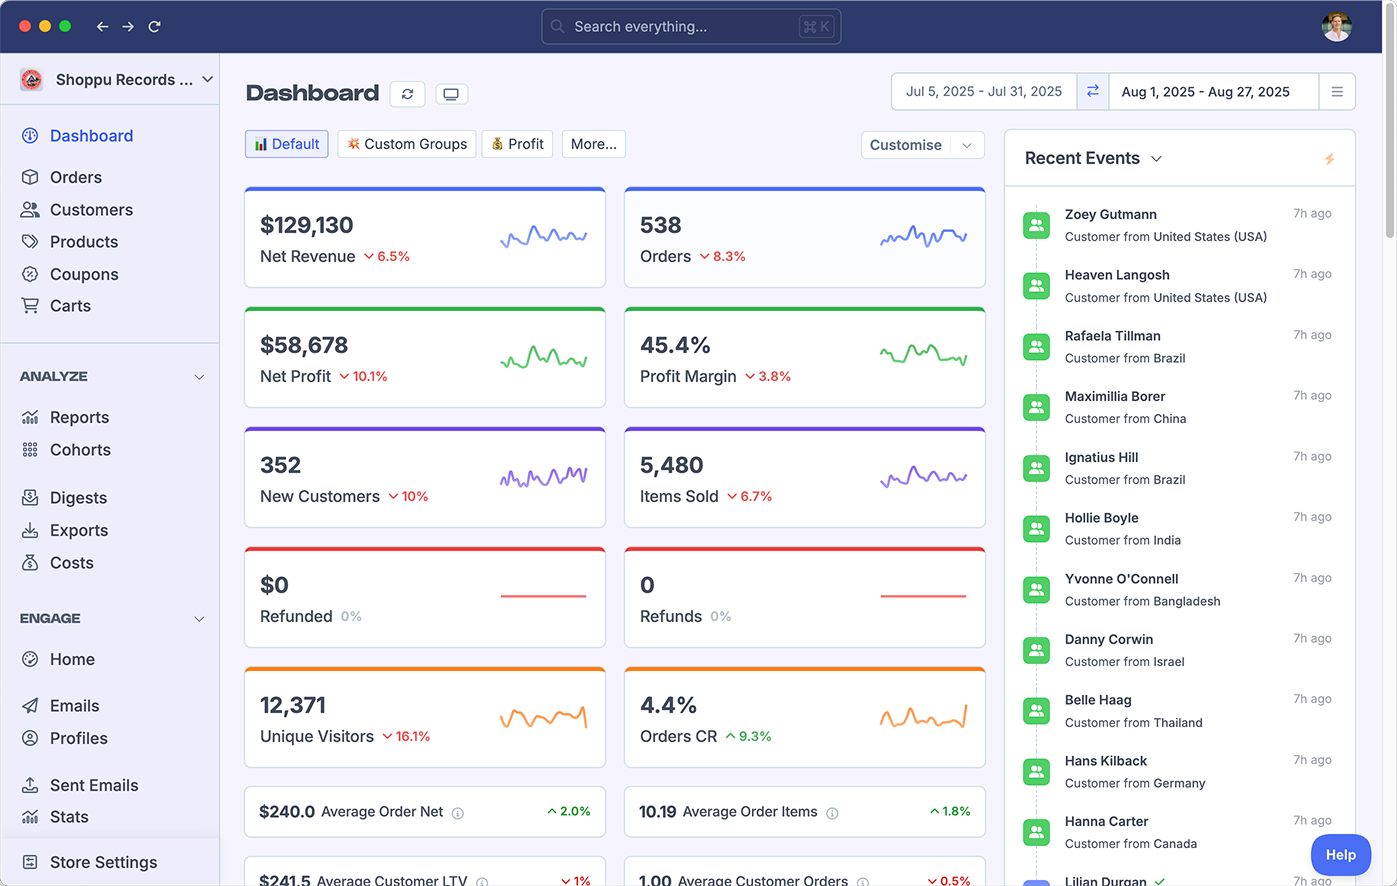This screenshot has width=1397, height=886.
Task: Click the monitor display mode icon
Action: (451, 94)
